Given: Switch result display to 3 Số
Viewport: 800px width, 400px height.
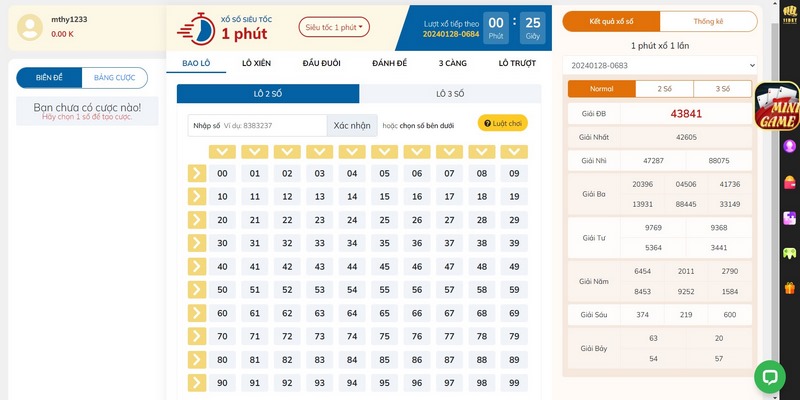Looking at the screenshot, I should pos(722,89).
